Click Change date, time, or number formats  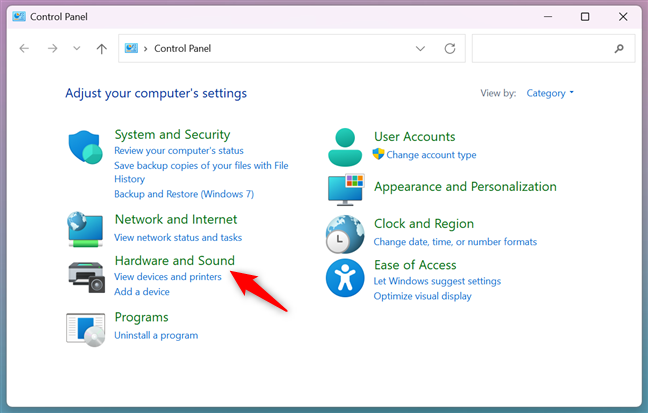click(x=455, y=241)
